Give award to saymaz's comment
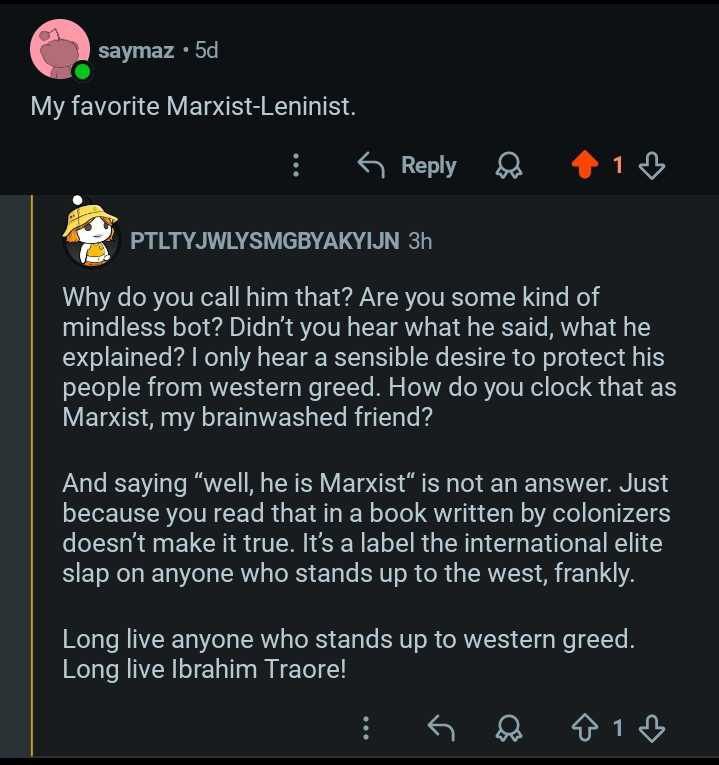This screenshot has height=765, width=719. tap(509, 166)
